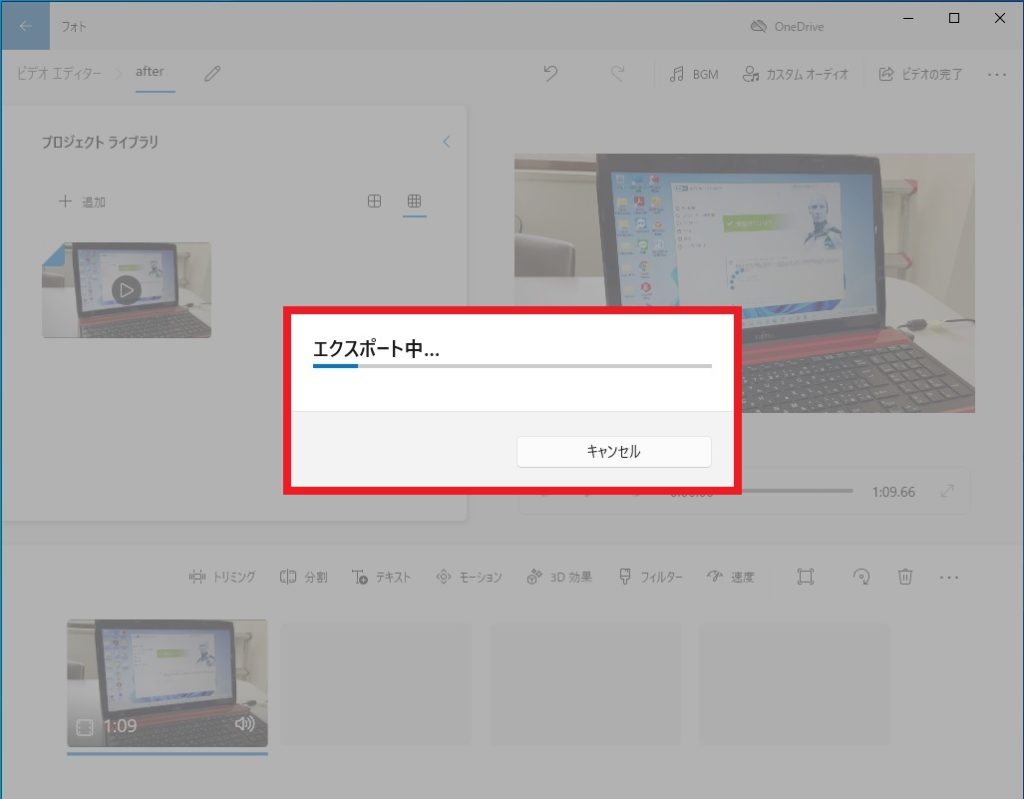Switch library to the compact grid view

click(414, 201)
